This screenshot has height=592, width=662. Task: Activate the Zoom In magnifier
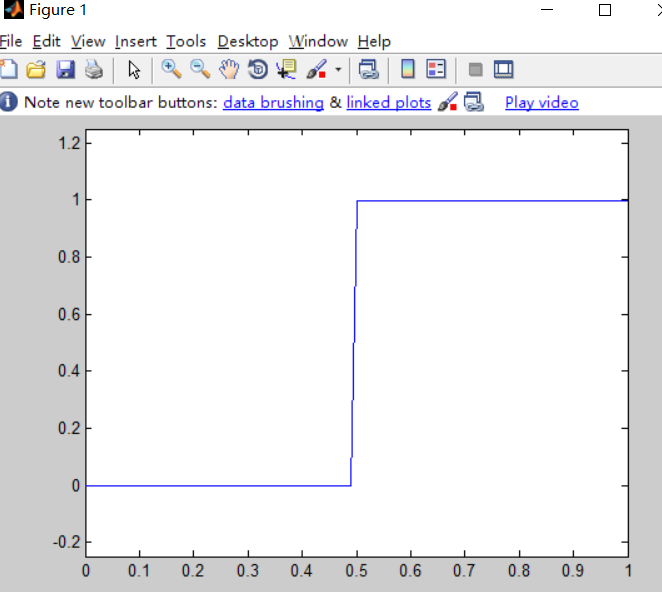point(171,69)
